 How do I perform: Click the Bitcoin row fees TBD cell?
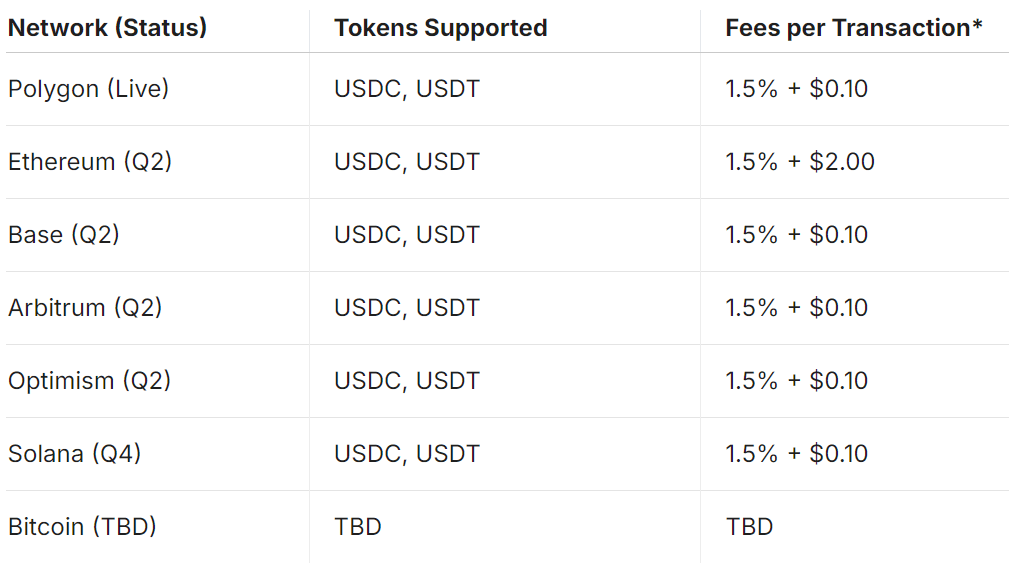749,527
